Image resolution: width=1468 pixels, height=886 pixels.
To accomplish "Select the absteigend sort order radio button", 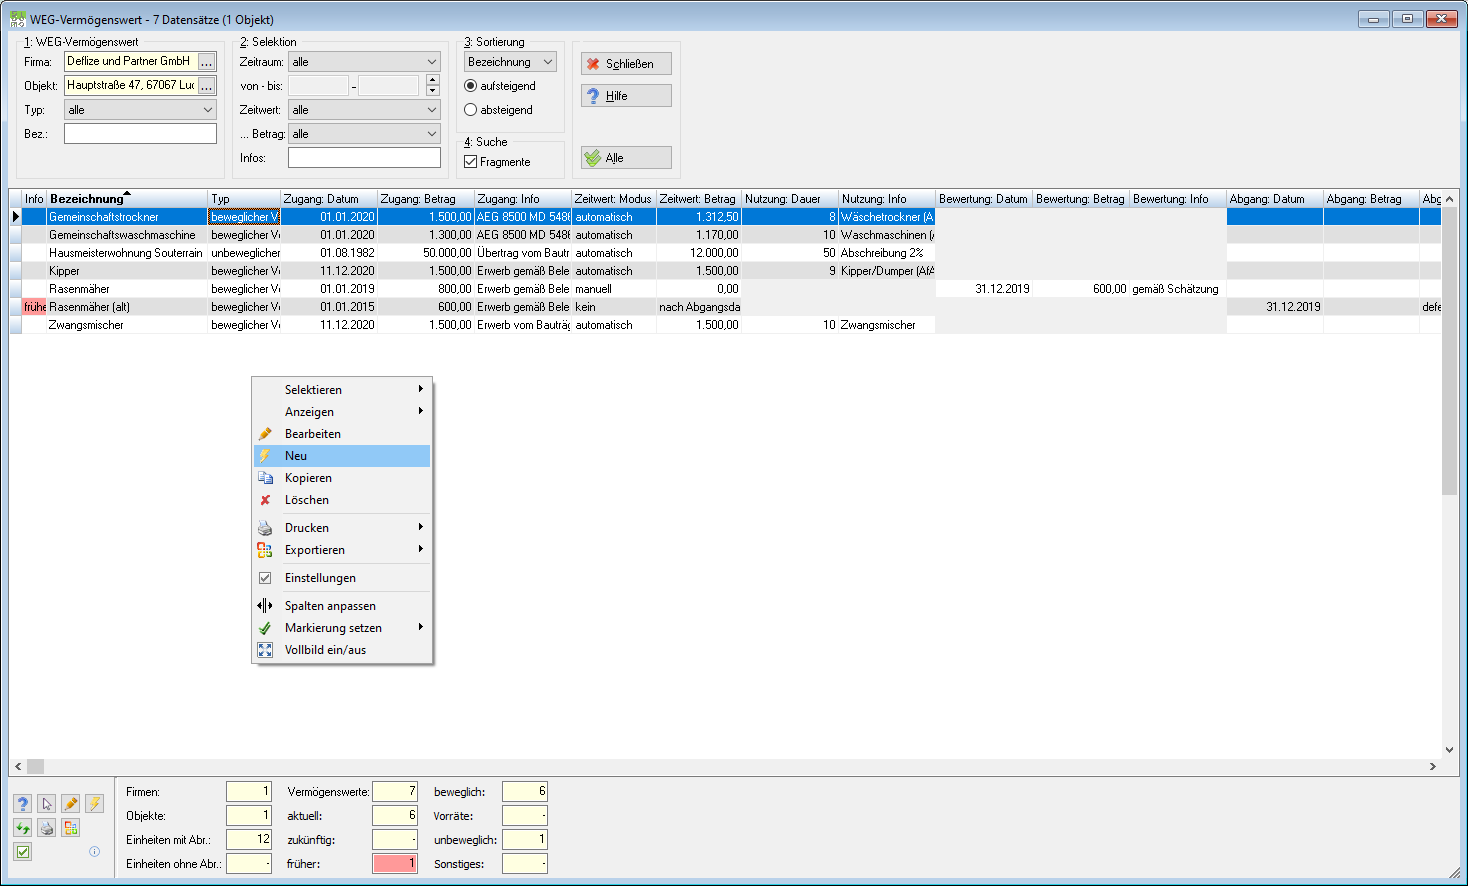I will (x=470, y=110).
